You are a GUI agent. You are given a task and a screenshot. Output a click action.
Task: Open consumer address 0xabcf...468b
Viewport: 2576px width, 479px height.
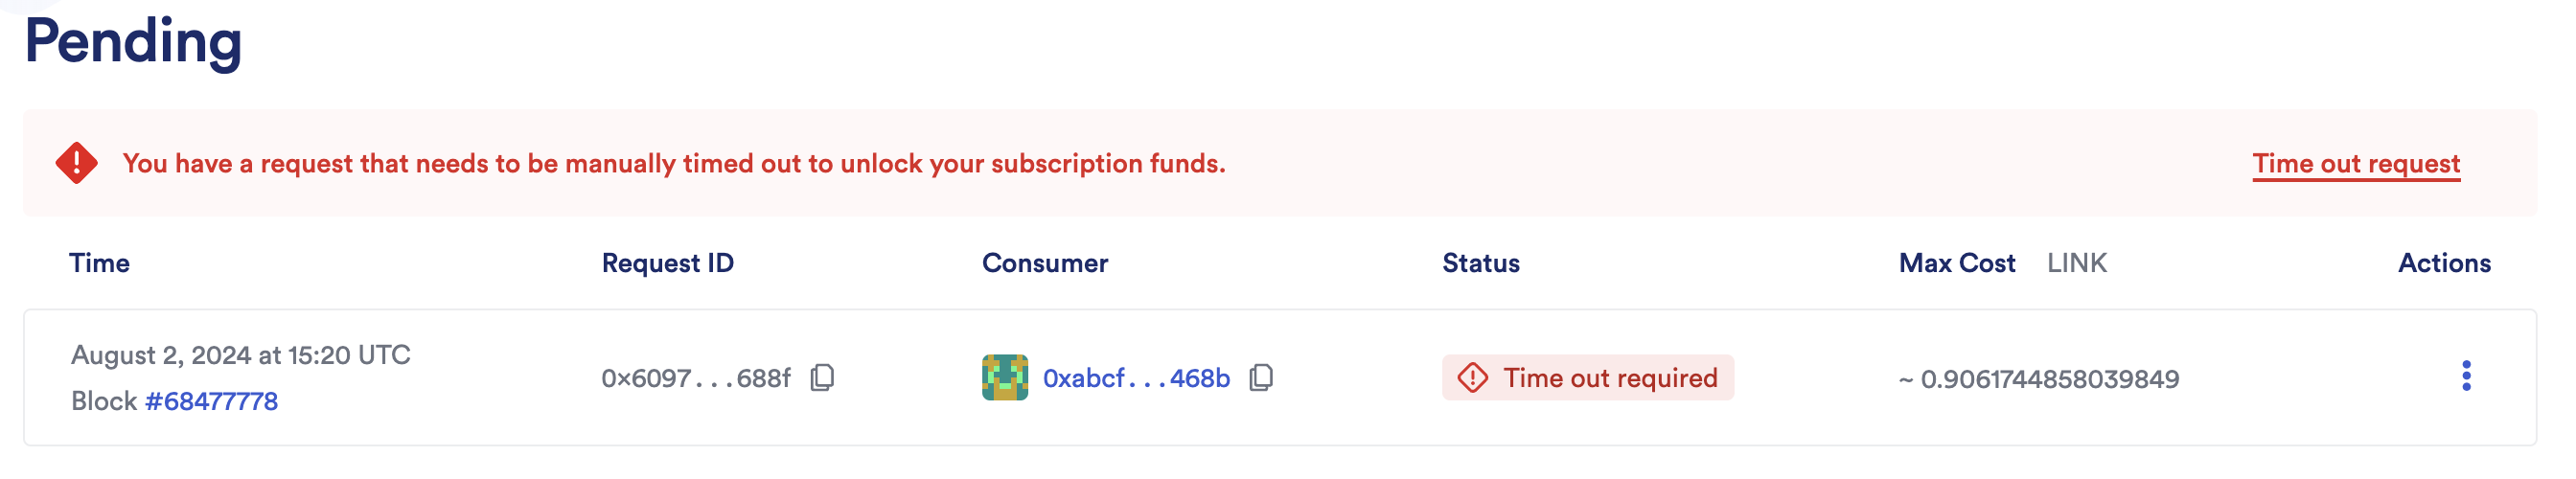[1136, 378]
